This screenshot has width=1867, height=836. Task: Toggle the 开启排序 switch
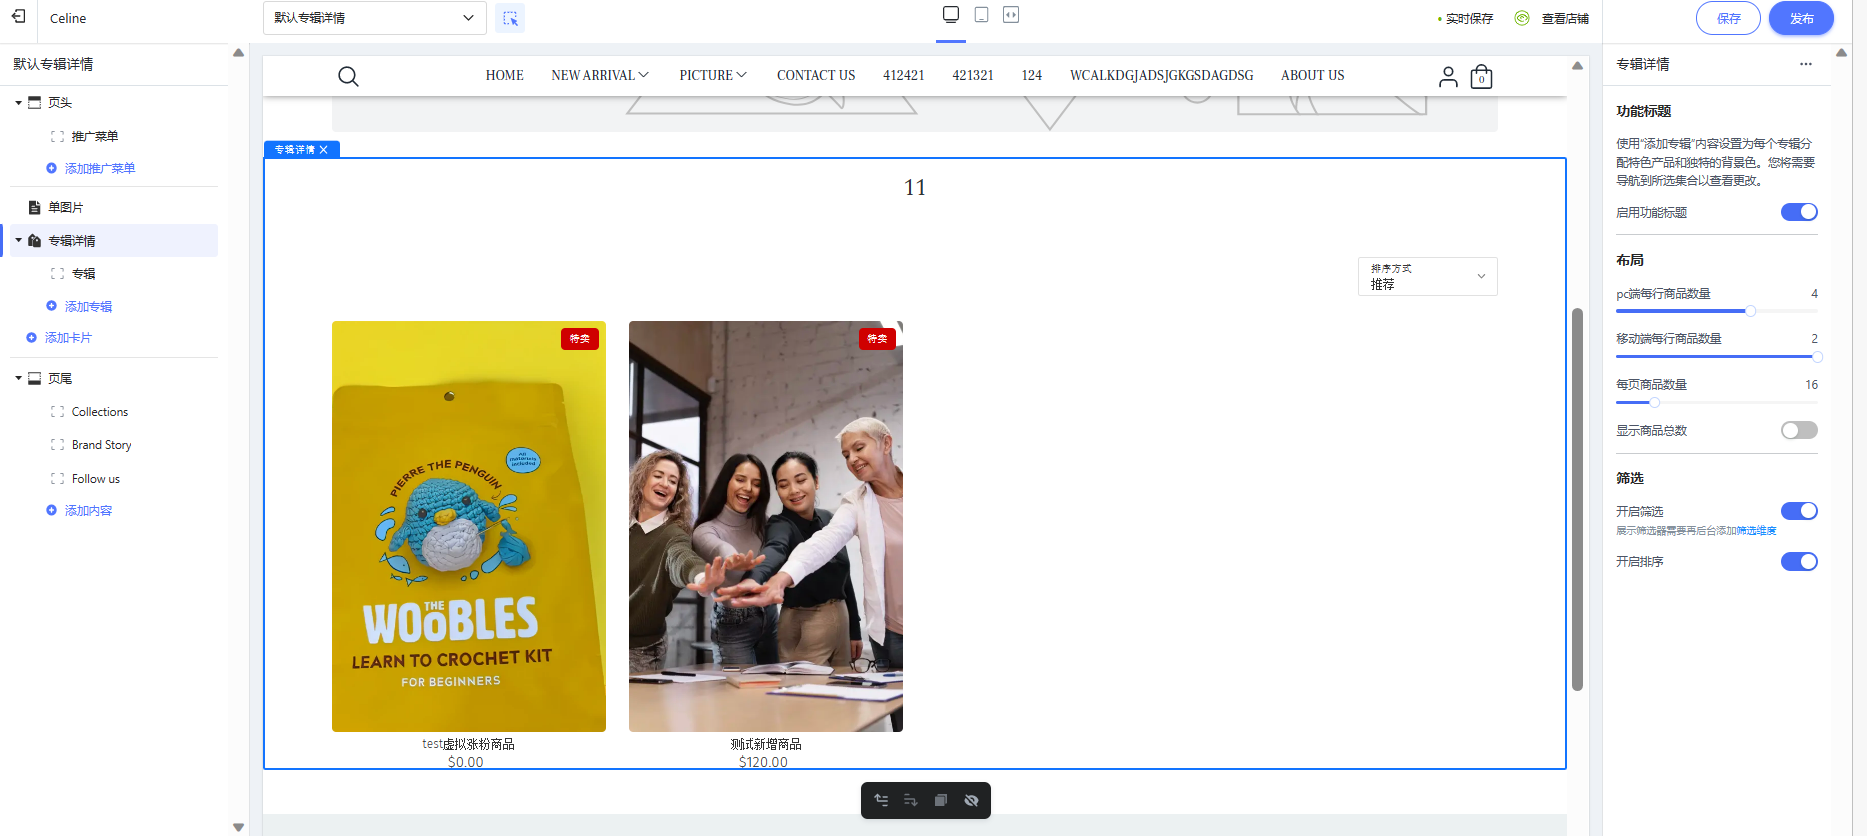[x=1799, y=561]
